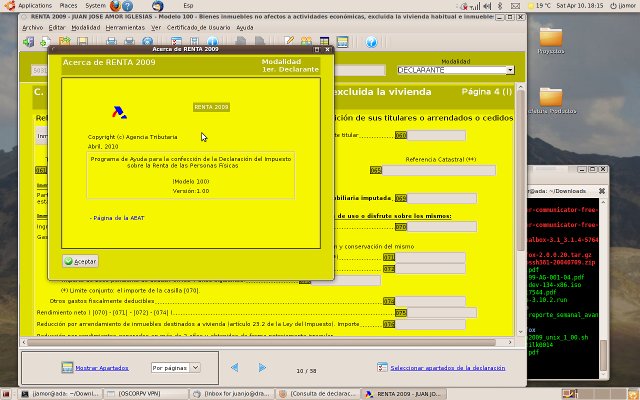640x400 pixels.
Task: Click the RENTA 2009 label in About dialog
Action: click(211, 107)
